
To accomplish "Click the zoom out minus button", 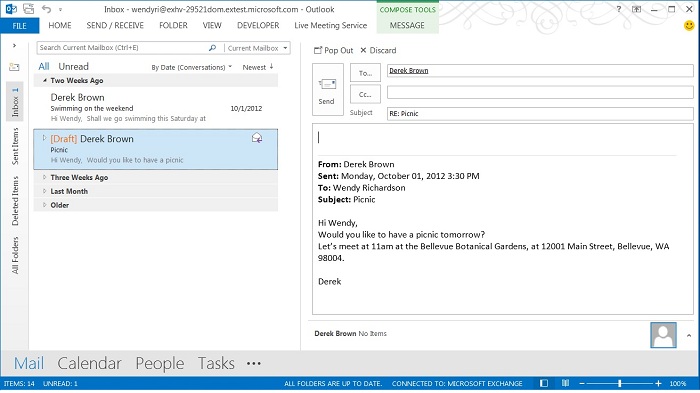I will pyautogui.click(x=582, y=384).
